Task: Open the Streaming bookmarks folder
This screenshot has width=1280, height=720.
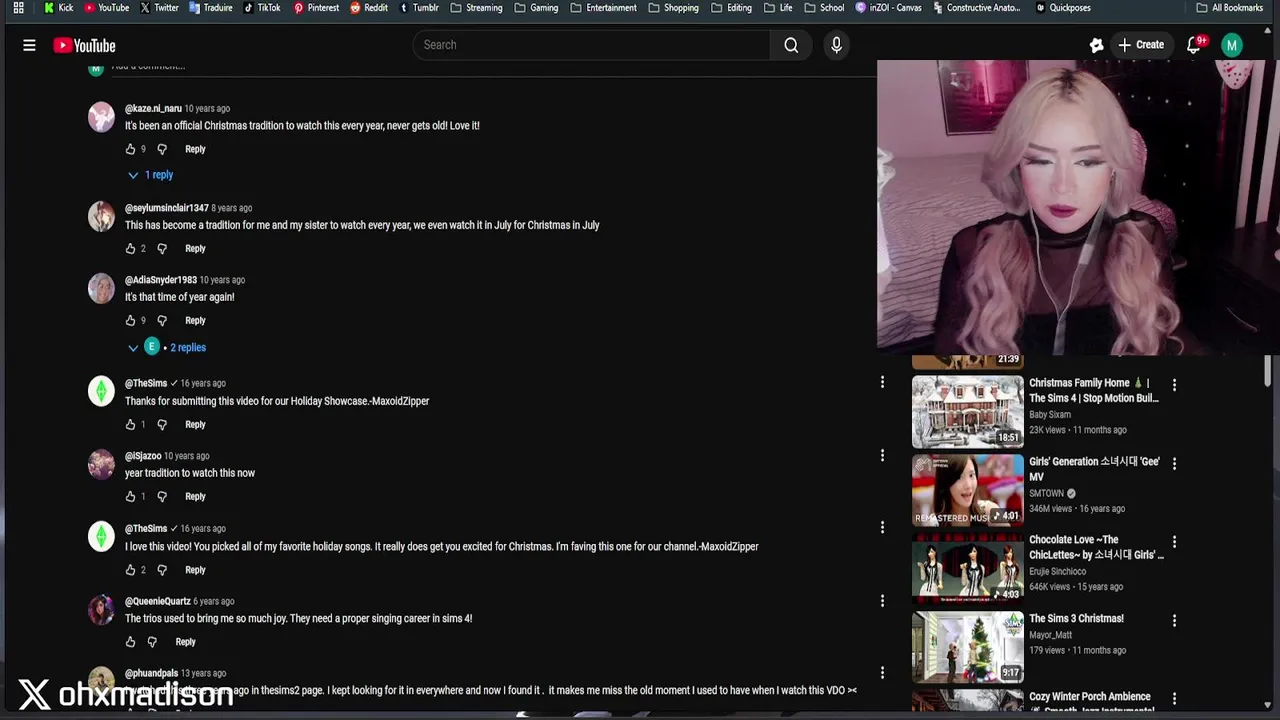Action: (476, 8)
